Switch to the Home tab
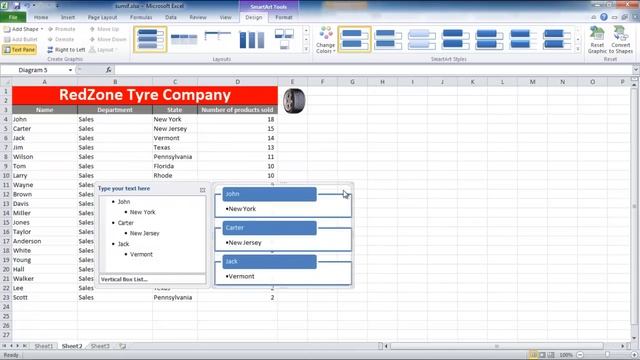The image size is (640, 360). click(41, 17)
